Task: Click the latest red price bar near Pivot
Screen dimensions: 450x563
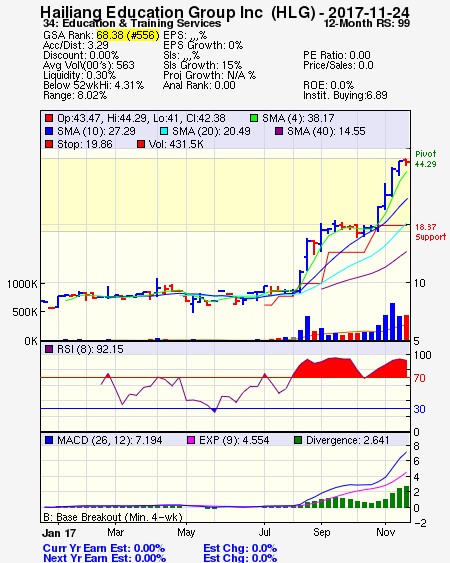Action: click(x=407, y=162)
